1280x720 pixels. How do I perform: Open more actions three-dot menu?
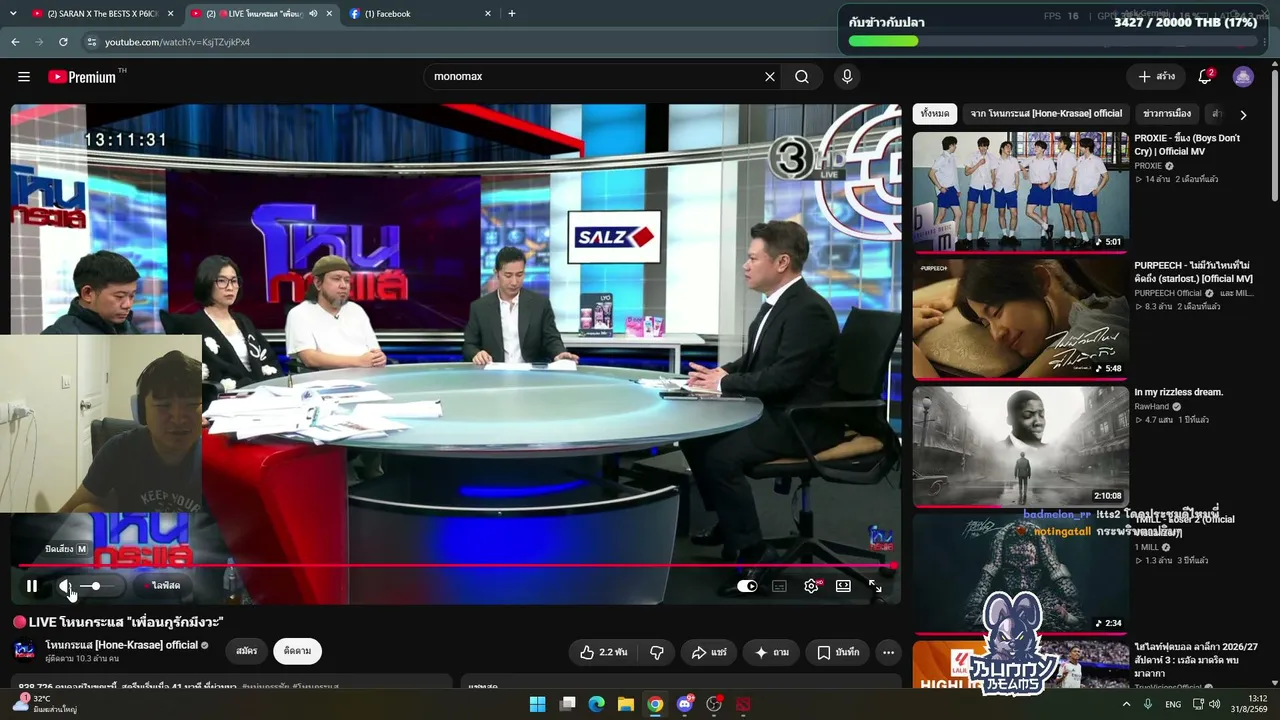pos(888,652)
